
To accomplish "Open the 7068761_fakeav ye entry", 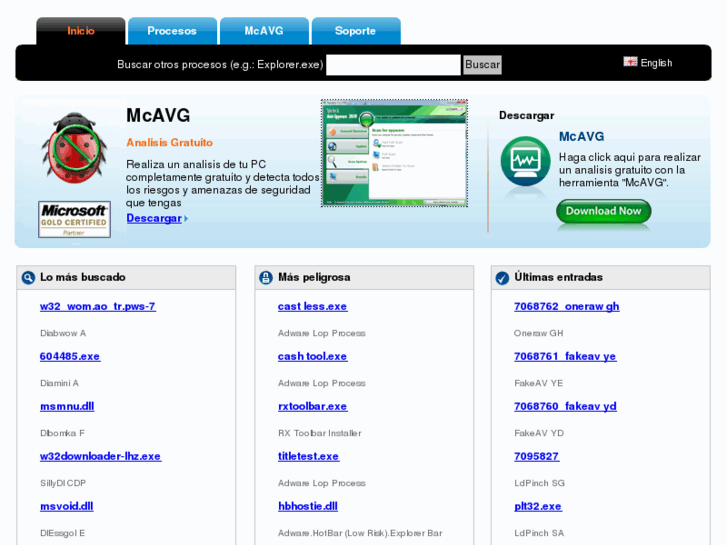I will pos(565,356).
